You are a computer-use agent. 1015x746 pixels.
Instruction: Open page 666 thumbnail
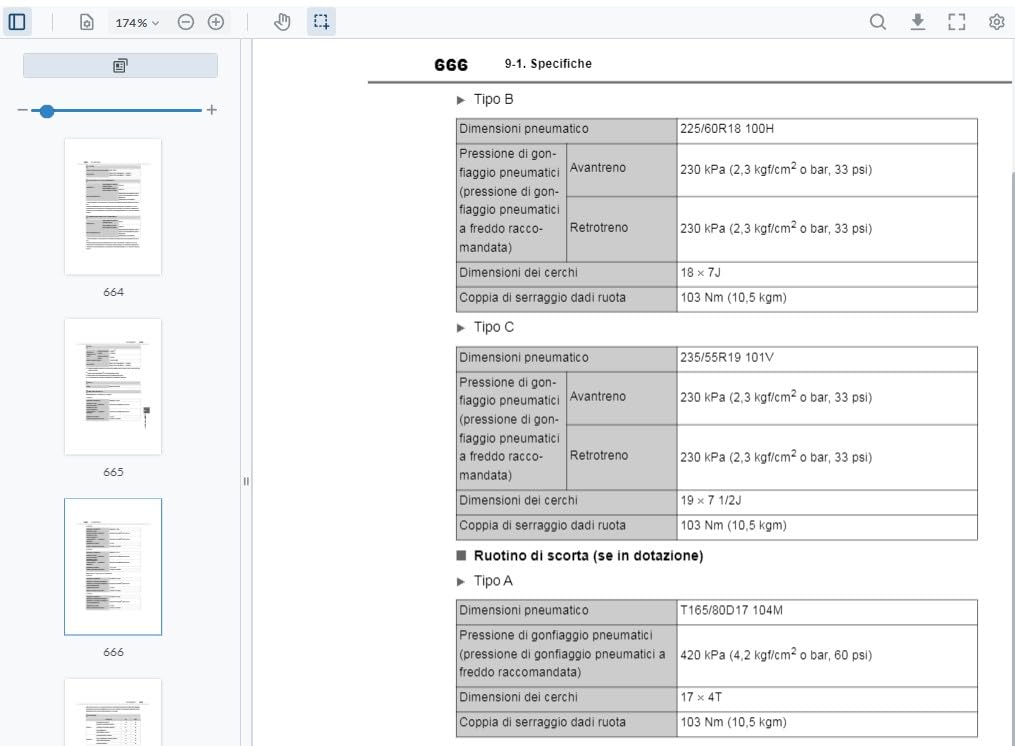click(113, 567)
